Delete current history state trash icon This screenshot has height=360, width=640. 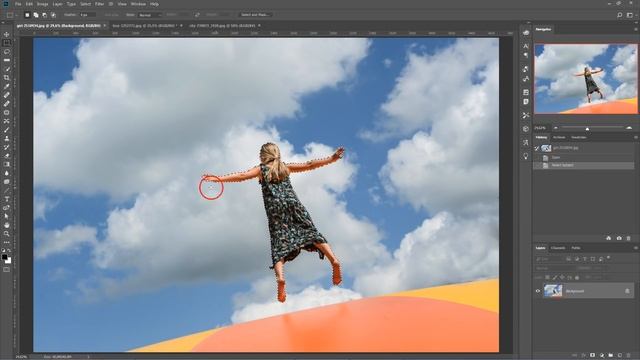629,238
